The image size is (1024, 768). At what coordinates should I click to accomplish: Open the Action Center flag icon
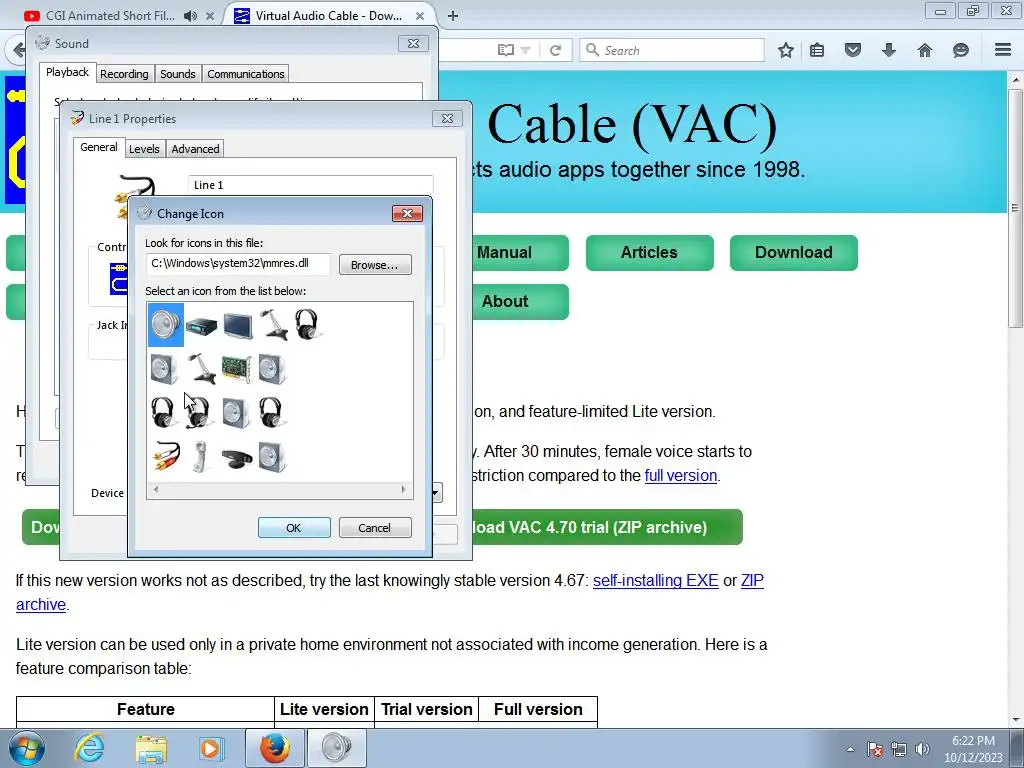point(875,749)
